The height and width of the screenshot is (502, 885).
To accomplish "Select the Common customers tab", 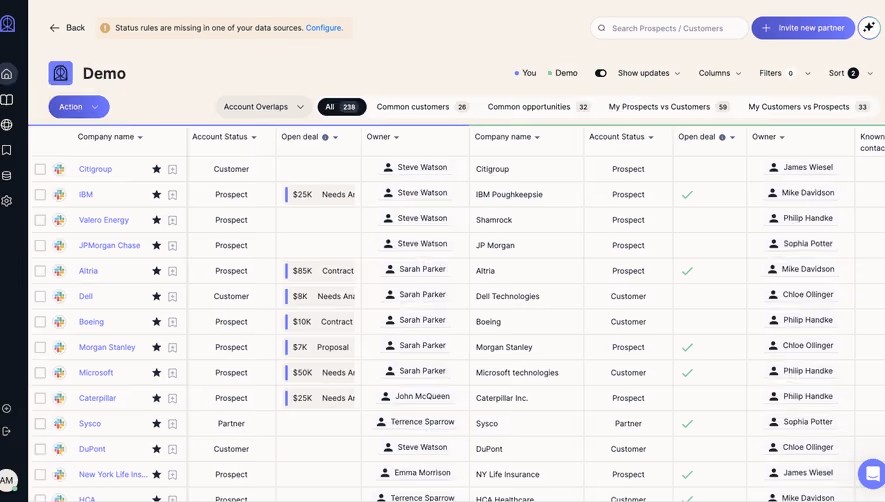I will click(x=422, y=107).
